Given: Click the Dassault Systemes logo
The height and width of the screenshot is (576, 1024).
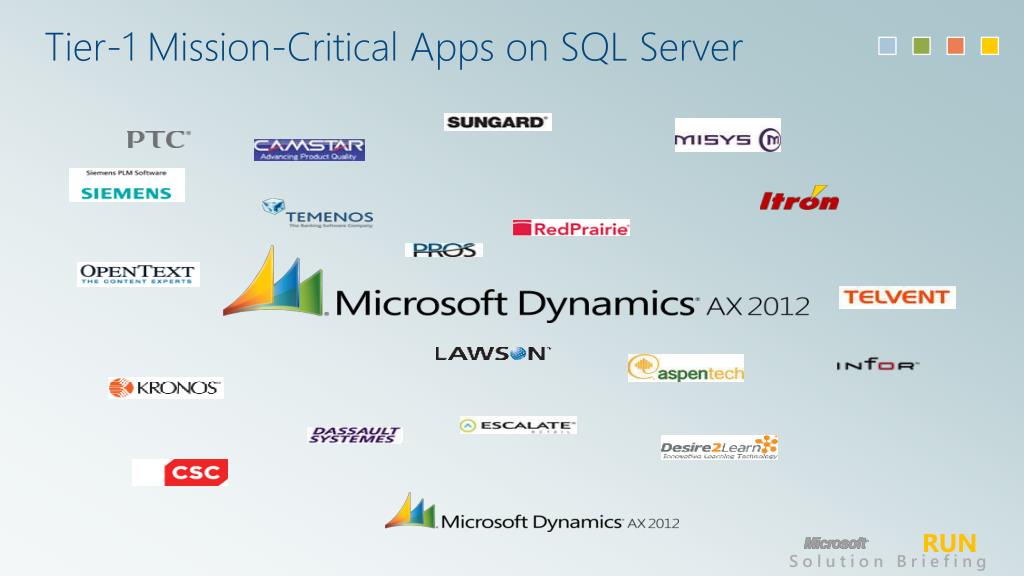Looking at the screenshot, I should coord(355,435).
